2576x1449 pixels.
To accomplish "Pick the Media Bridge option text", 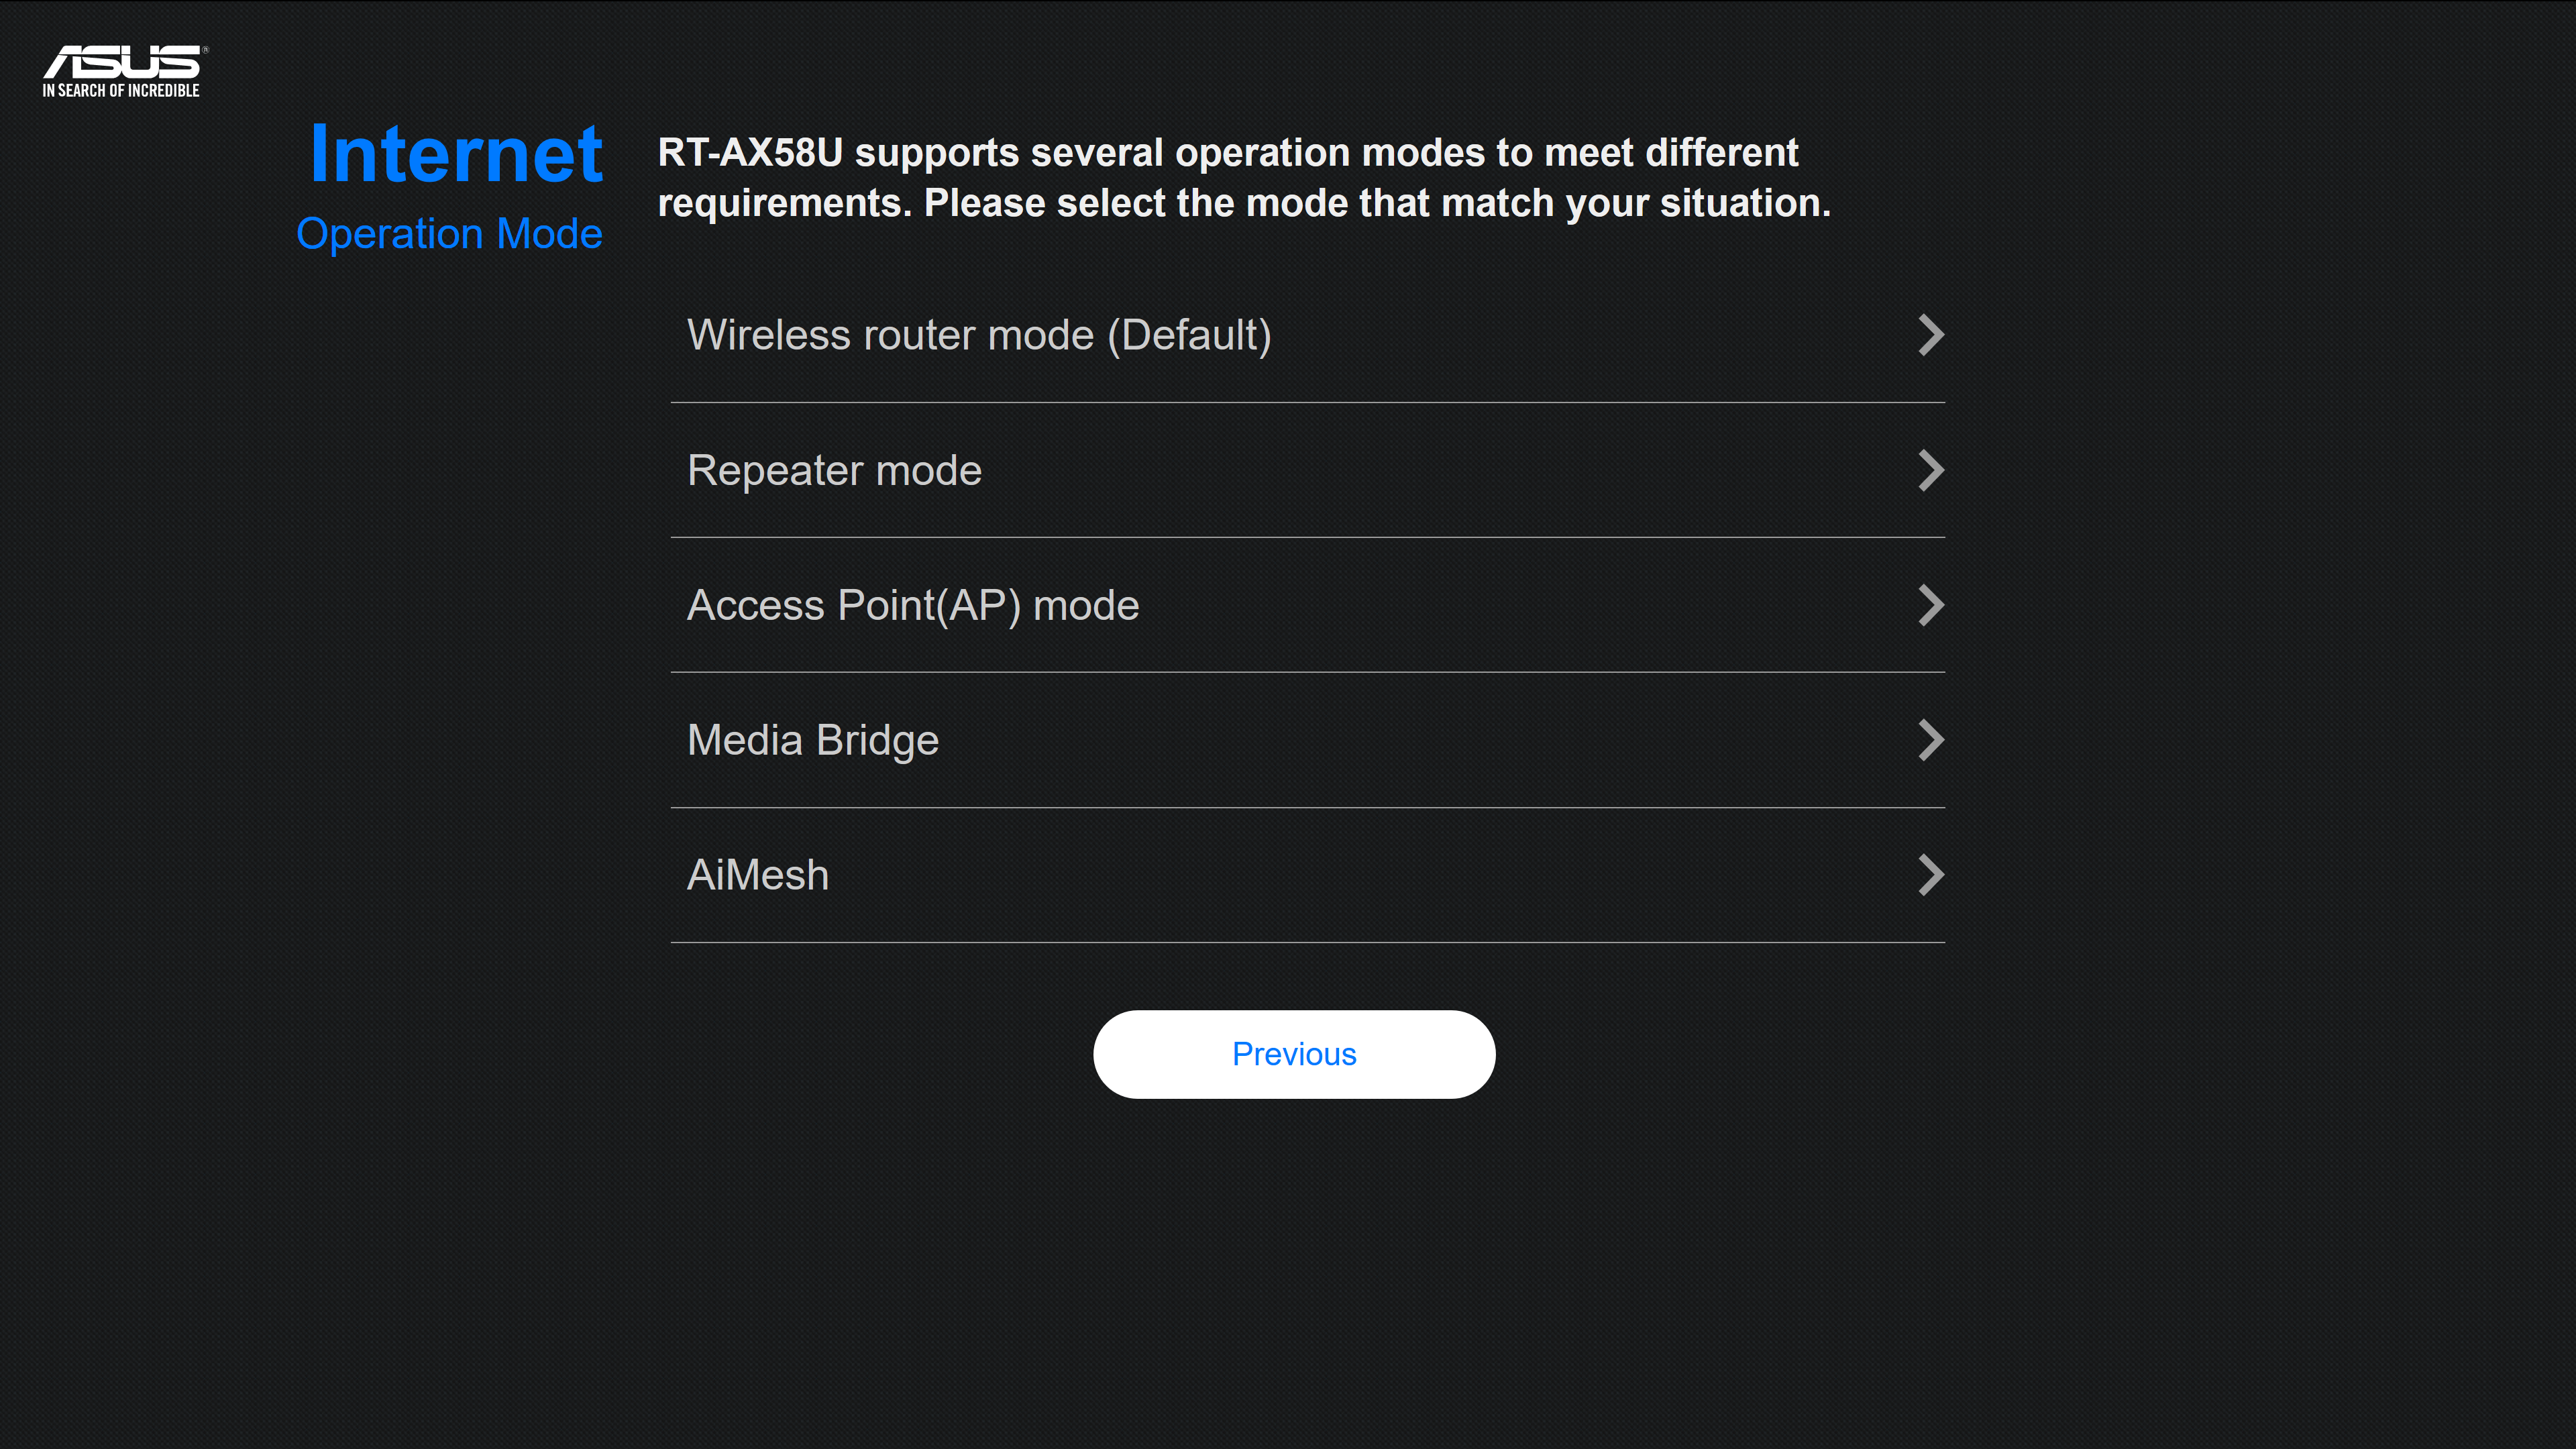I will (x=813, y=740).
